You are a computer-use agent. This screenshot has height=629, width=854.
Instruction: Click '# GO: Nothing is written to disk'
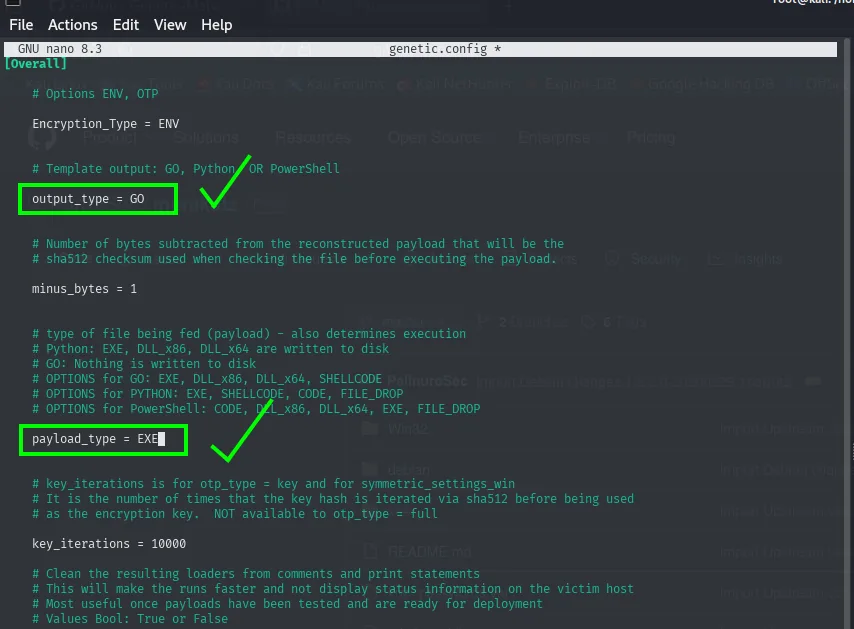coord(144,364)
